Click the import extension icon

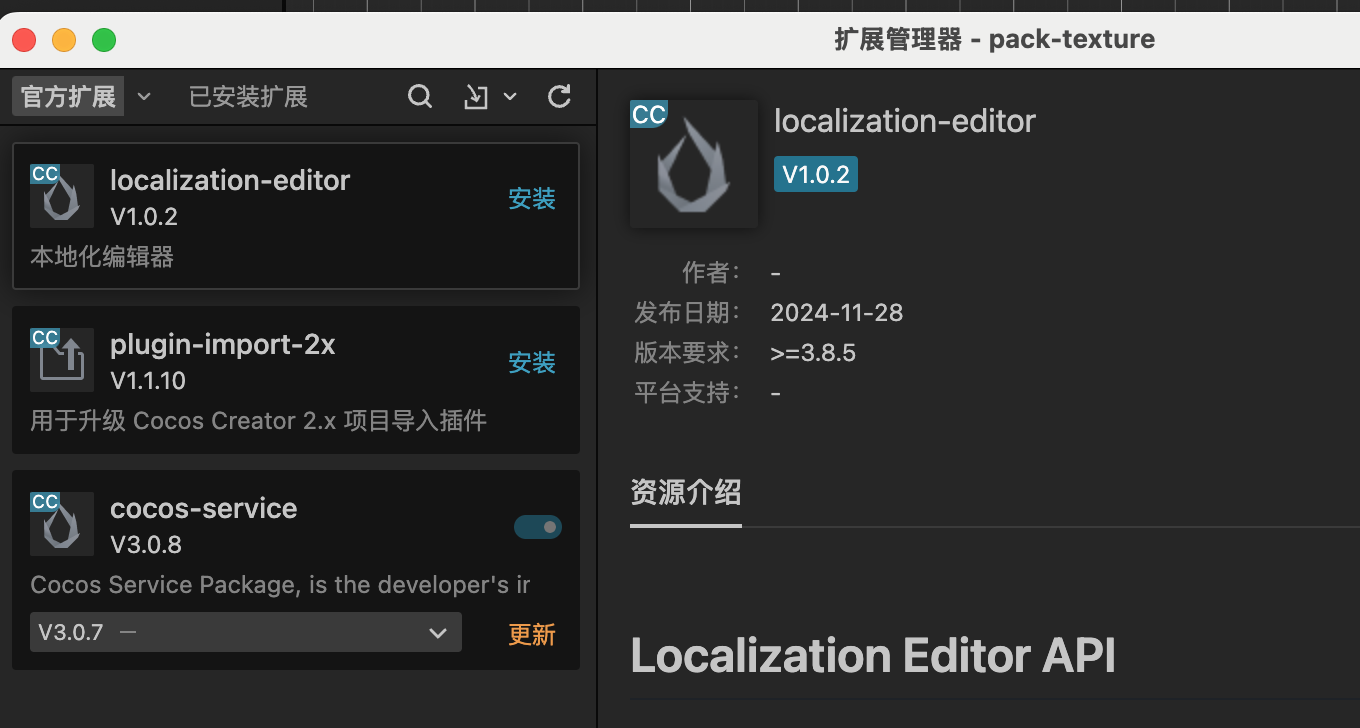pyautogui.click(x=476, y=97)
